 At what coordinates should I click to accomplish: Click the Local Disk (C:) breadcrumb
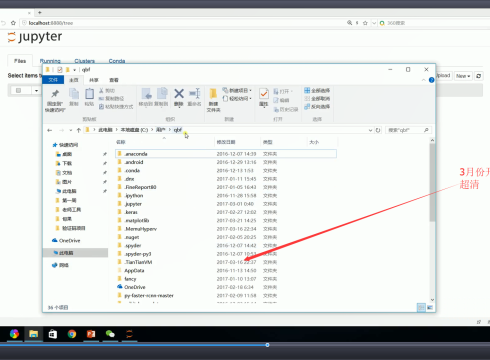pos(134,130)
